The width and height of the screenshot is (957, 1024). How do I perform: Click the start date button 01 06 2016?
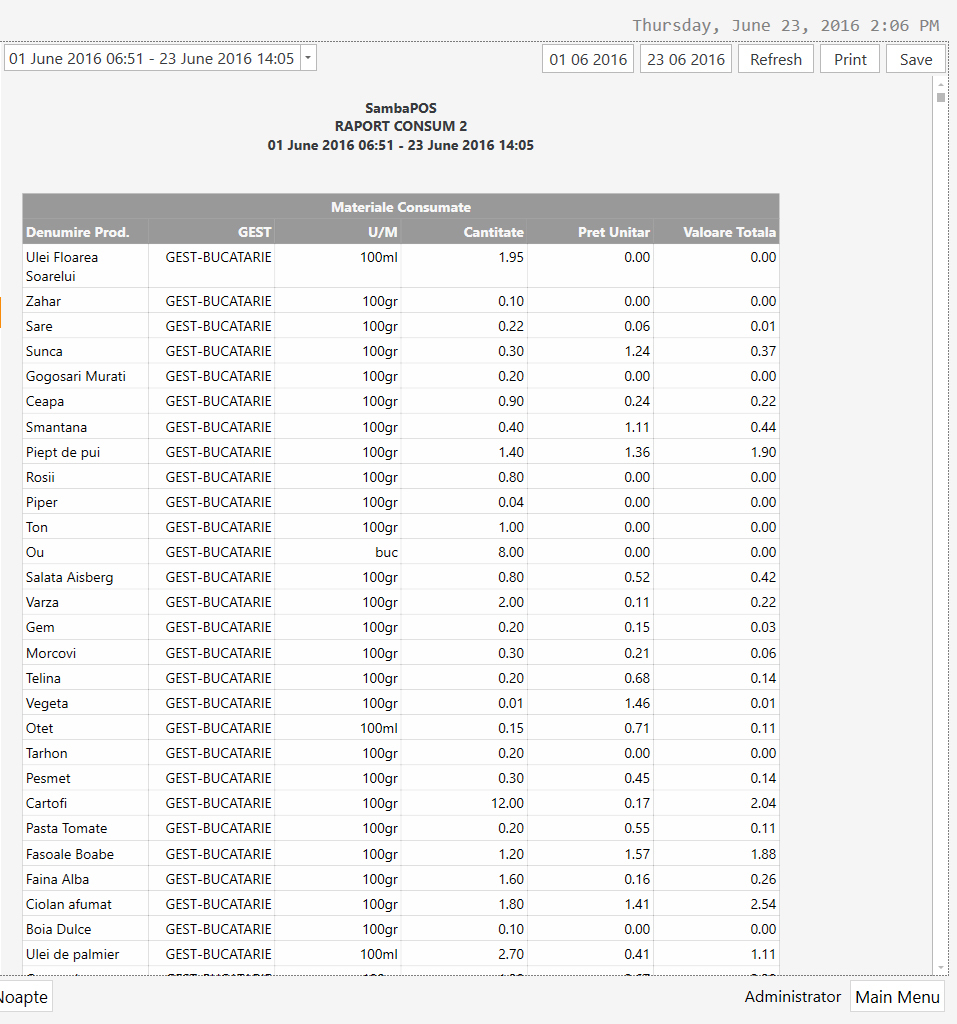coord(587,58)
